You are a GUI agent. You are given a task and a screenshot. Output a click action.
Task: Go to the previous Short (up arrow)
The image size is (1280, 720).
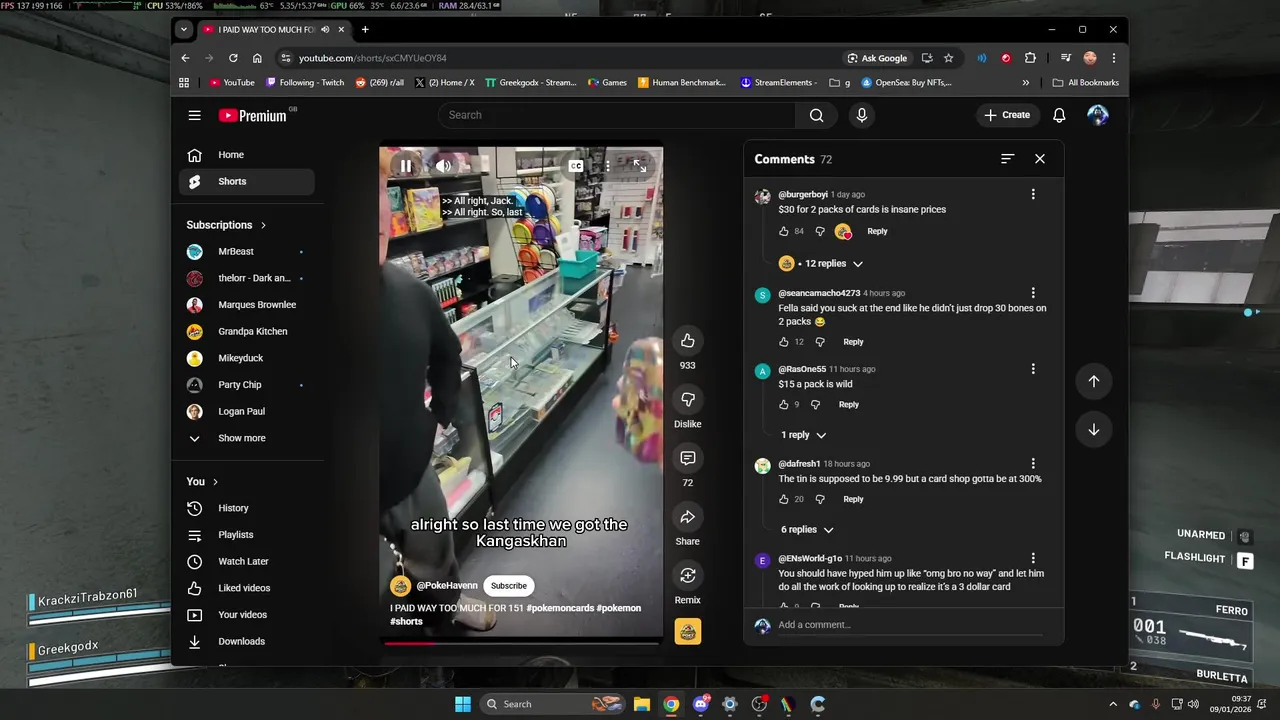tap(1094, 381)
